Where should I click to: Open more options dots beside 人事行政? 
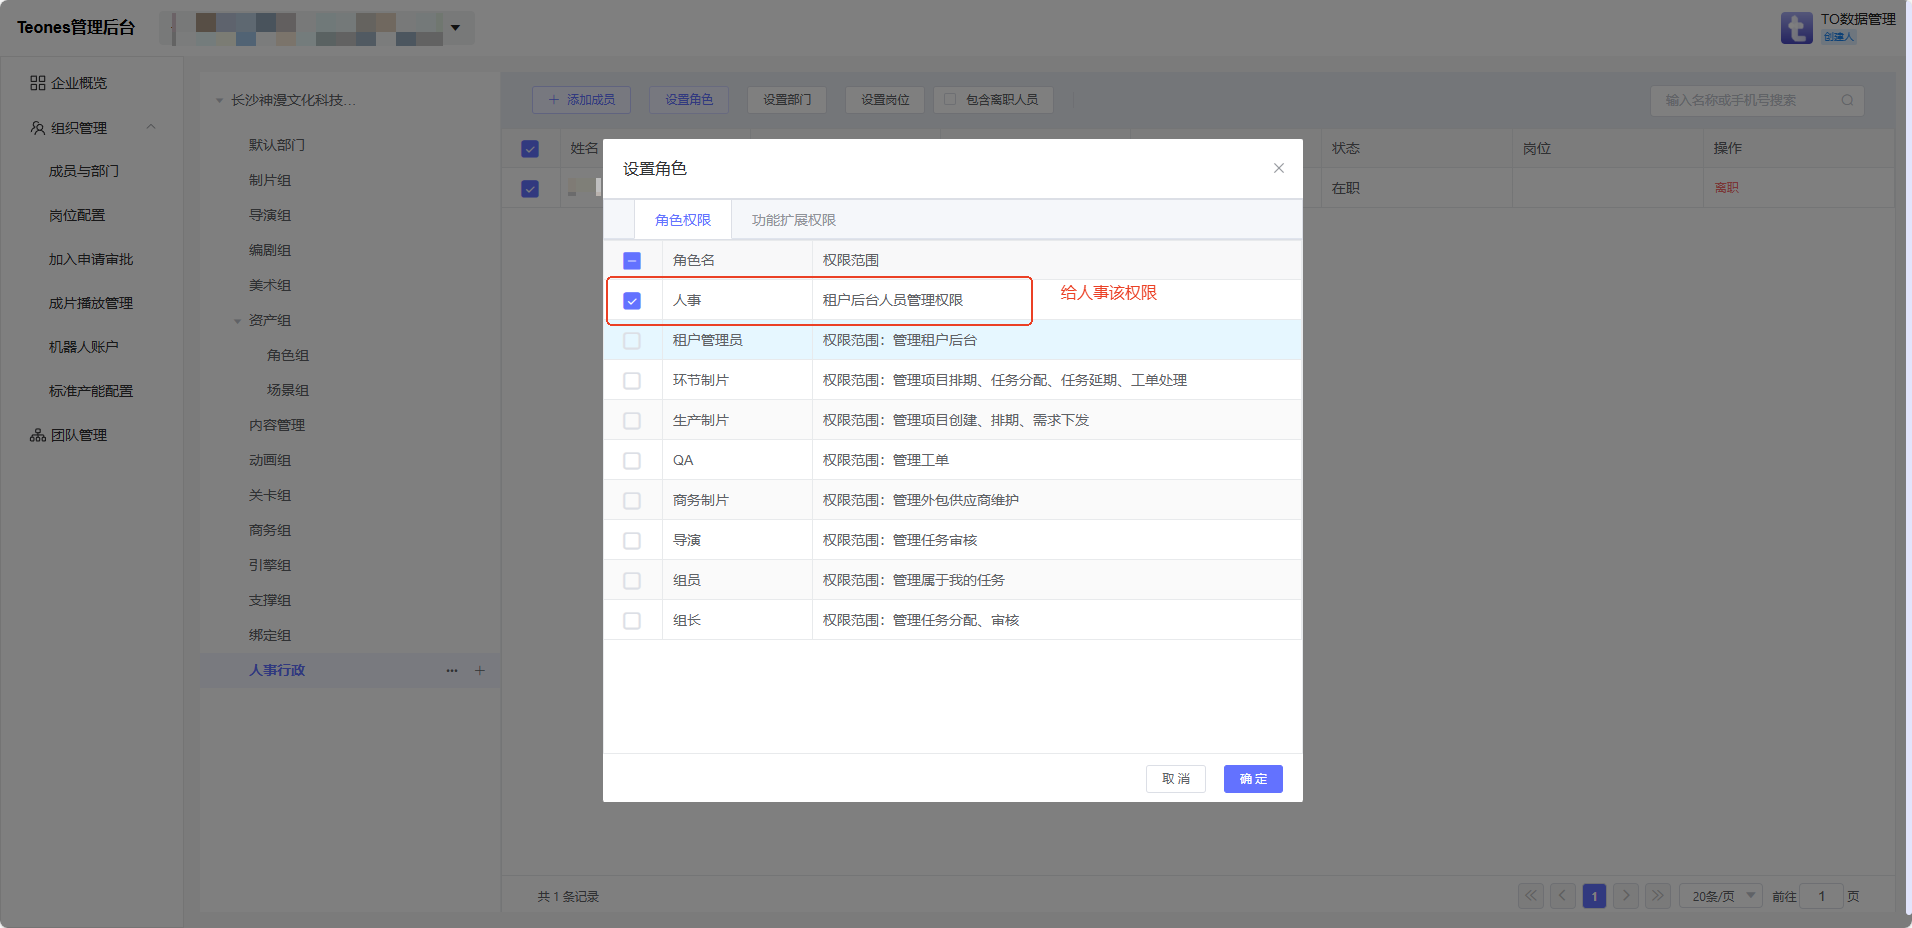click(x=452, y=671)
